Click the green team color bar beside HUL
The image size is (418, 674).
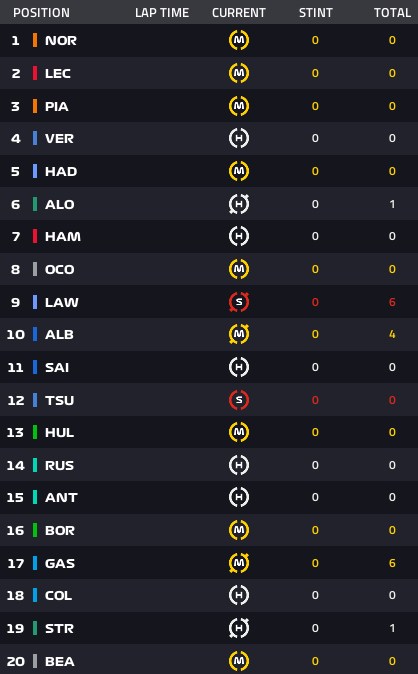(35, 432)
